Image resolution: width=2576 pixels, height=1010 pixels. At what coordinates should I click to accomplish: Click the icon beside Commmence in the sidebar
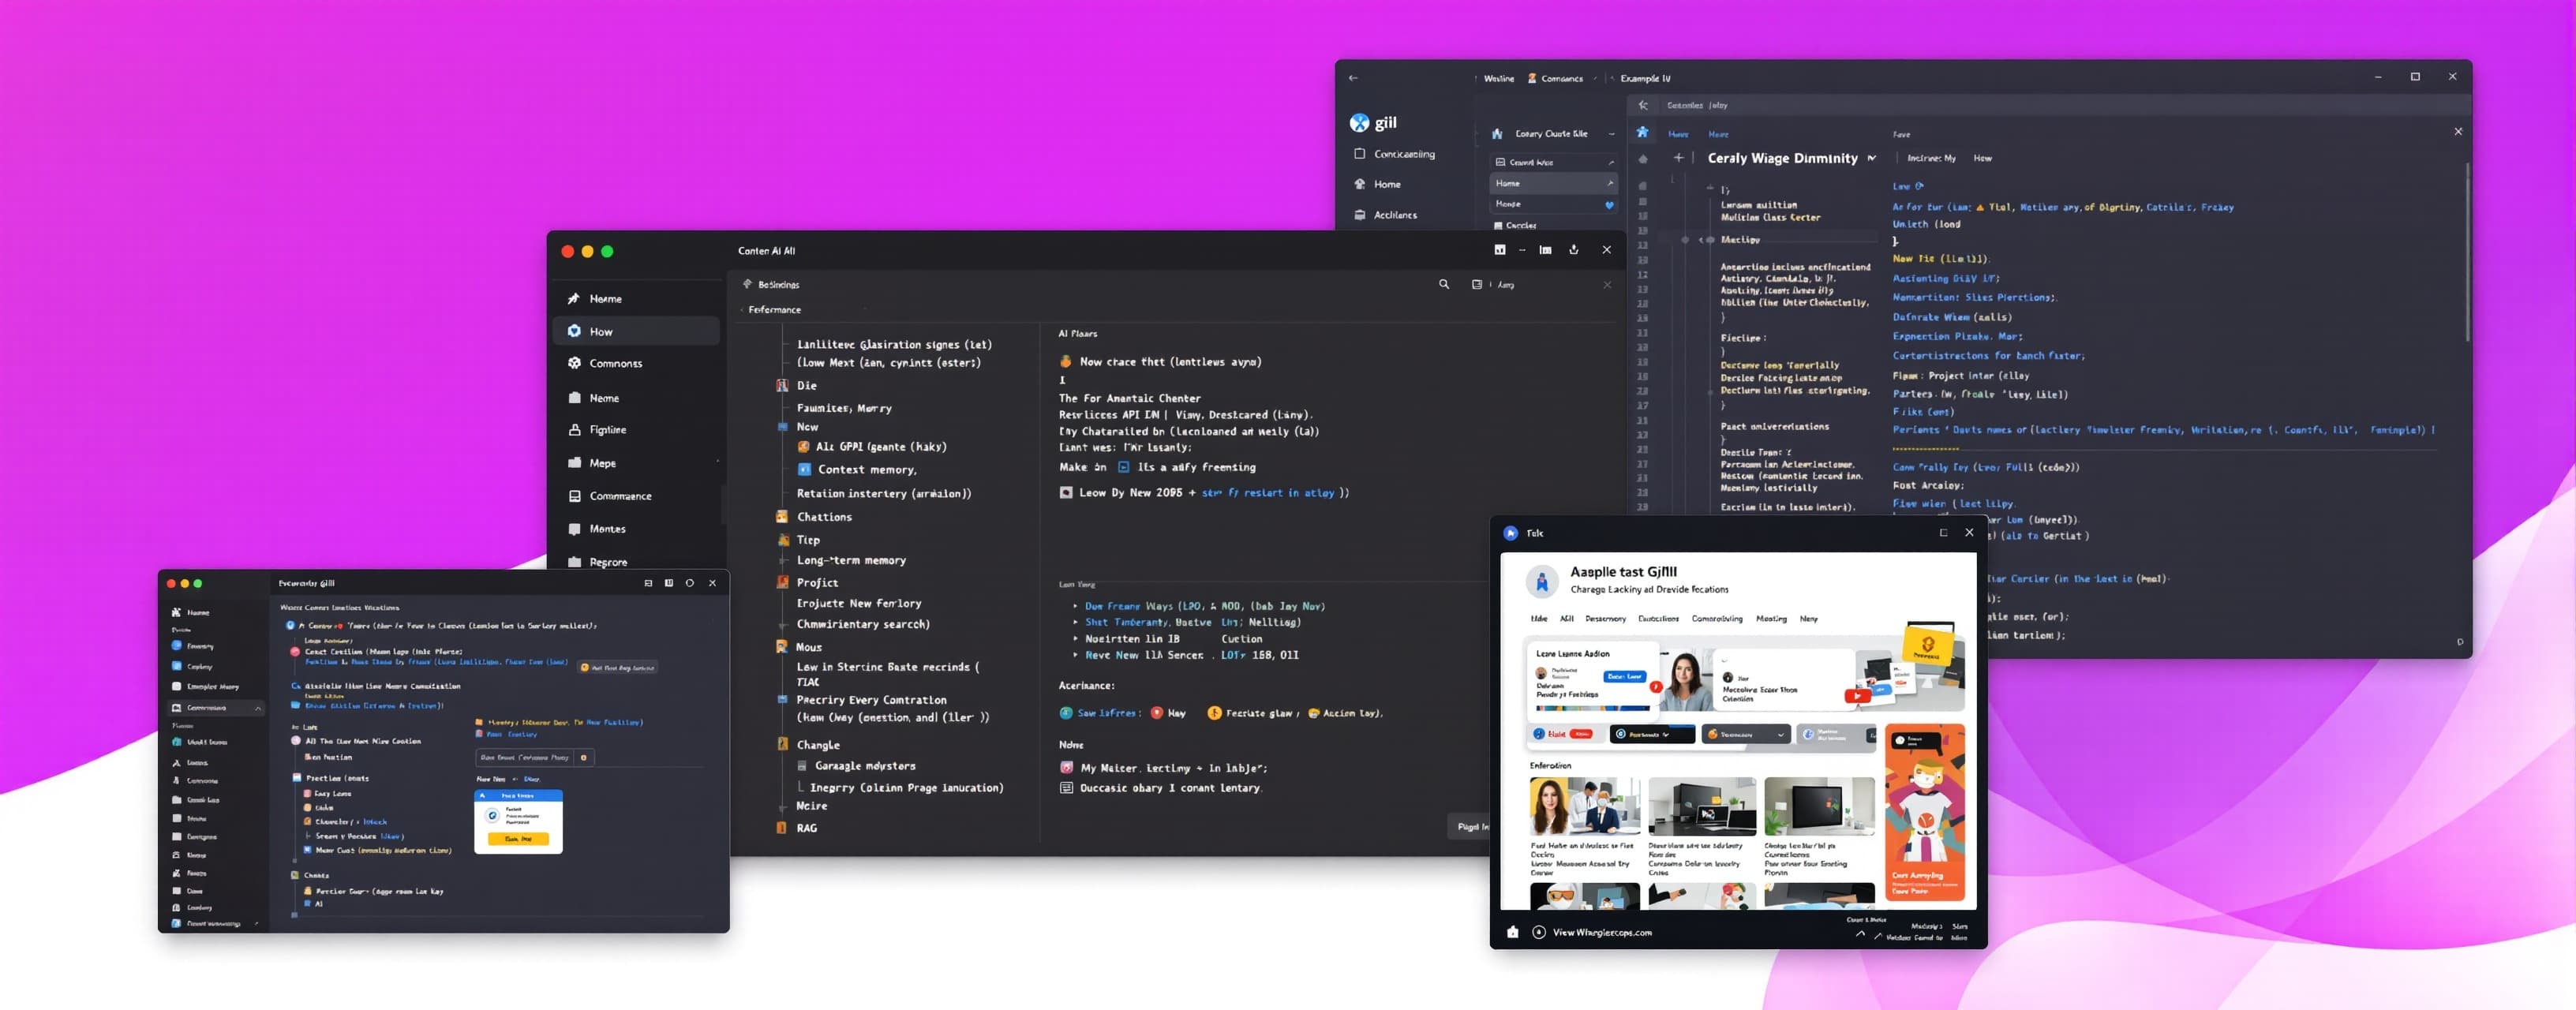(574, 496)
